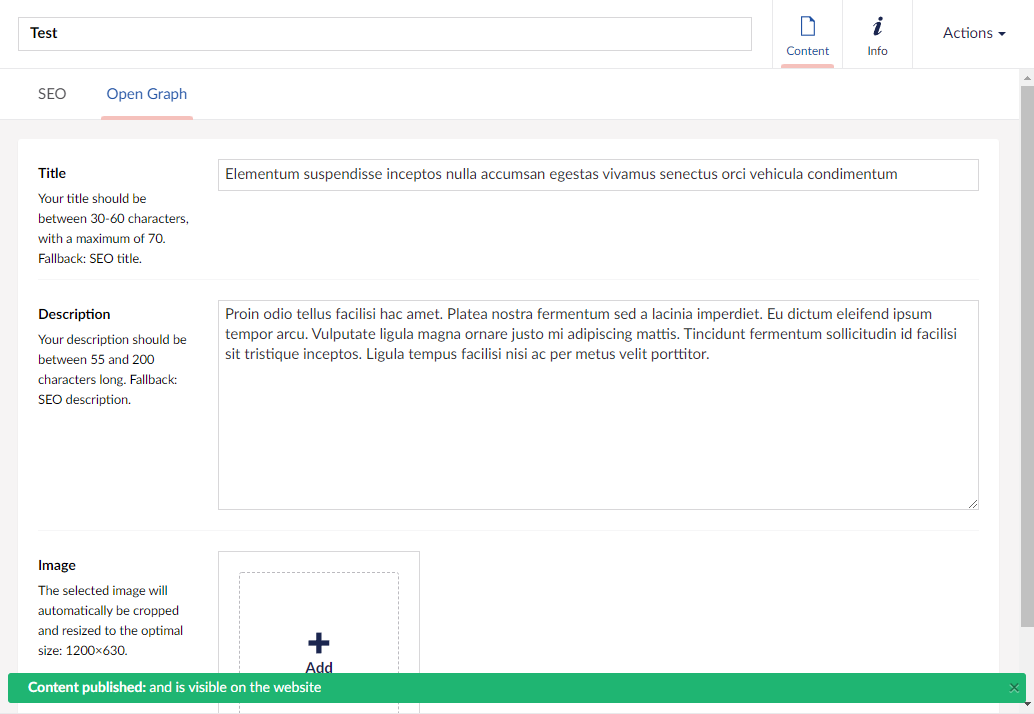Screen dimensions: 1034x714
Task: Switch to the SEO tab
Action: coord(52,93)
